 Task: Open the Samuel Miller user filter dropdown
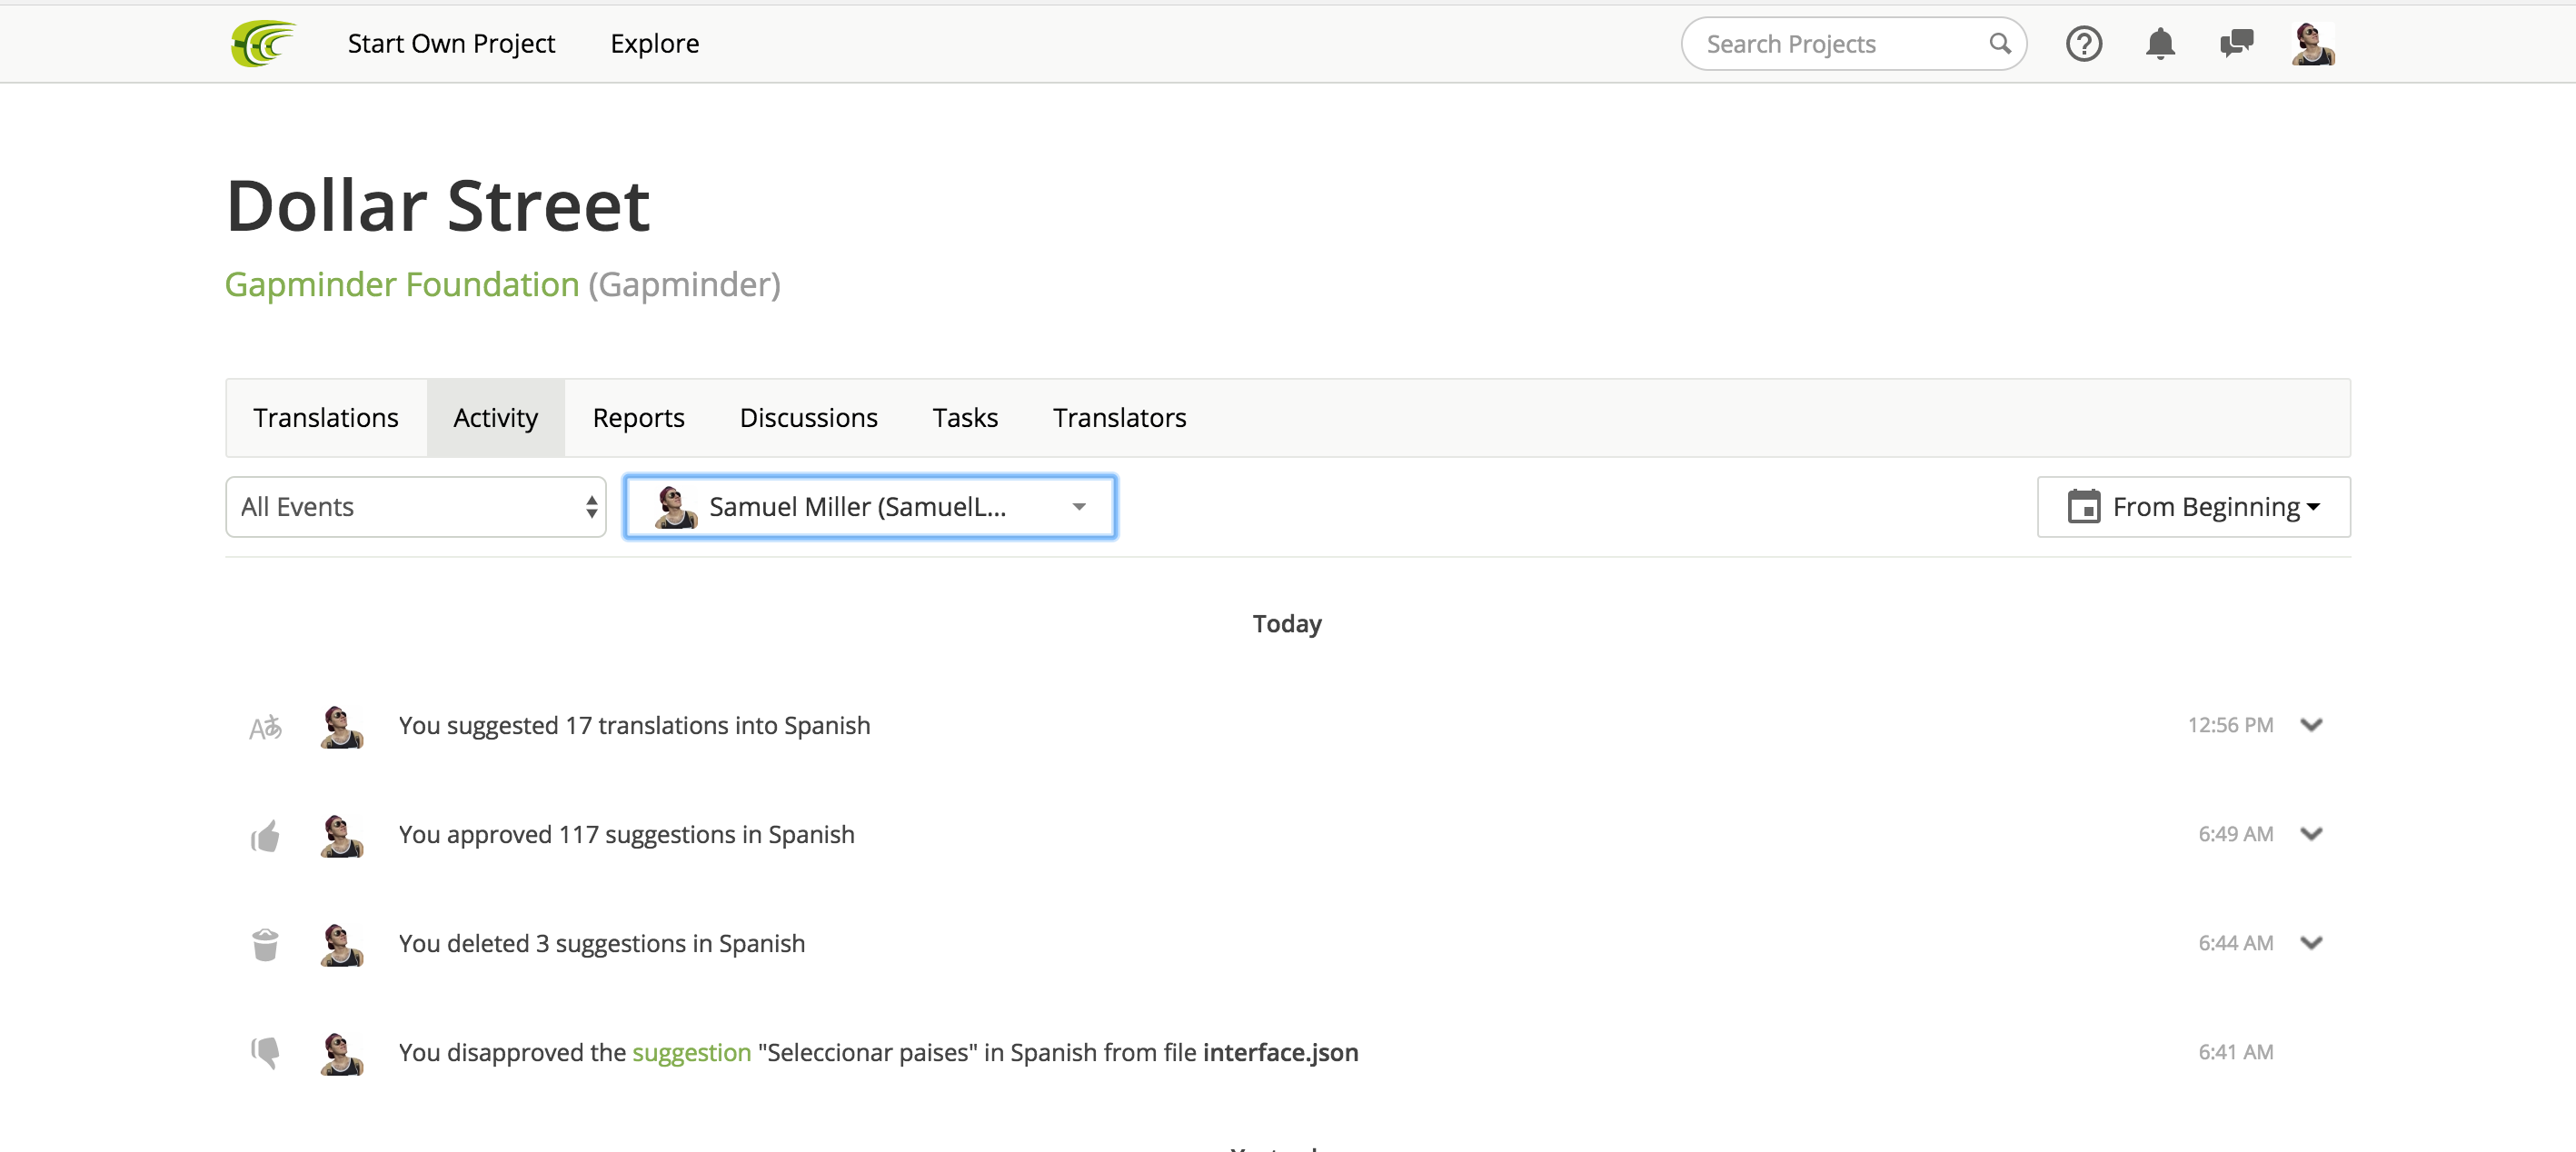point(870,507)
